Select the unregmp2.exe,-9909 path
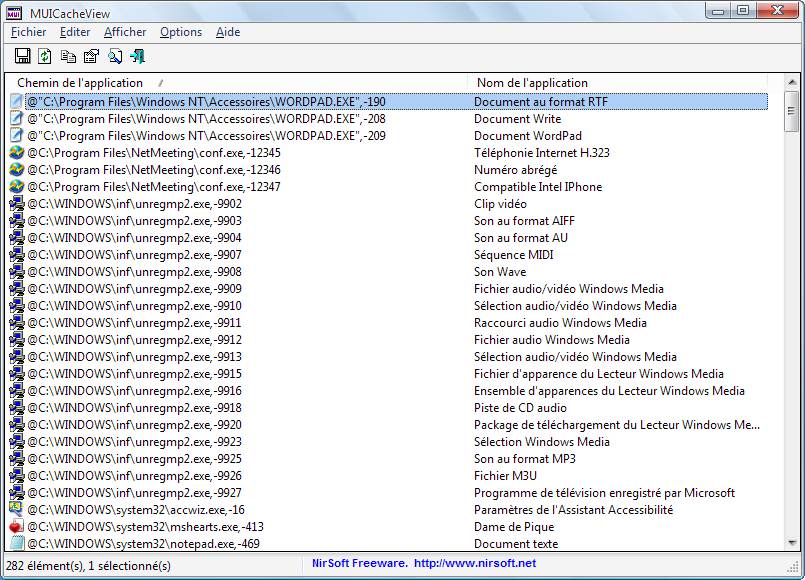The height and width of the screenshot is (580, 805). 135,288
